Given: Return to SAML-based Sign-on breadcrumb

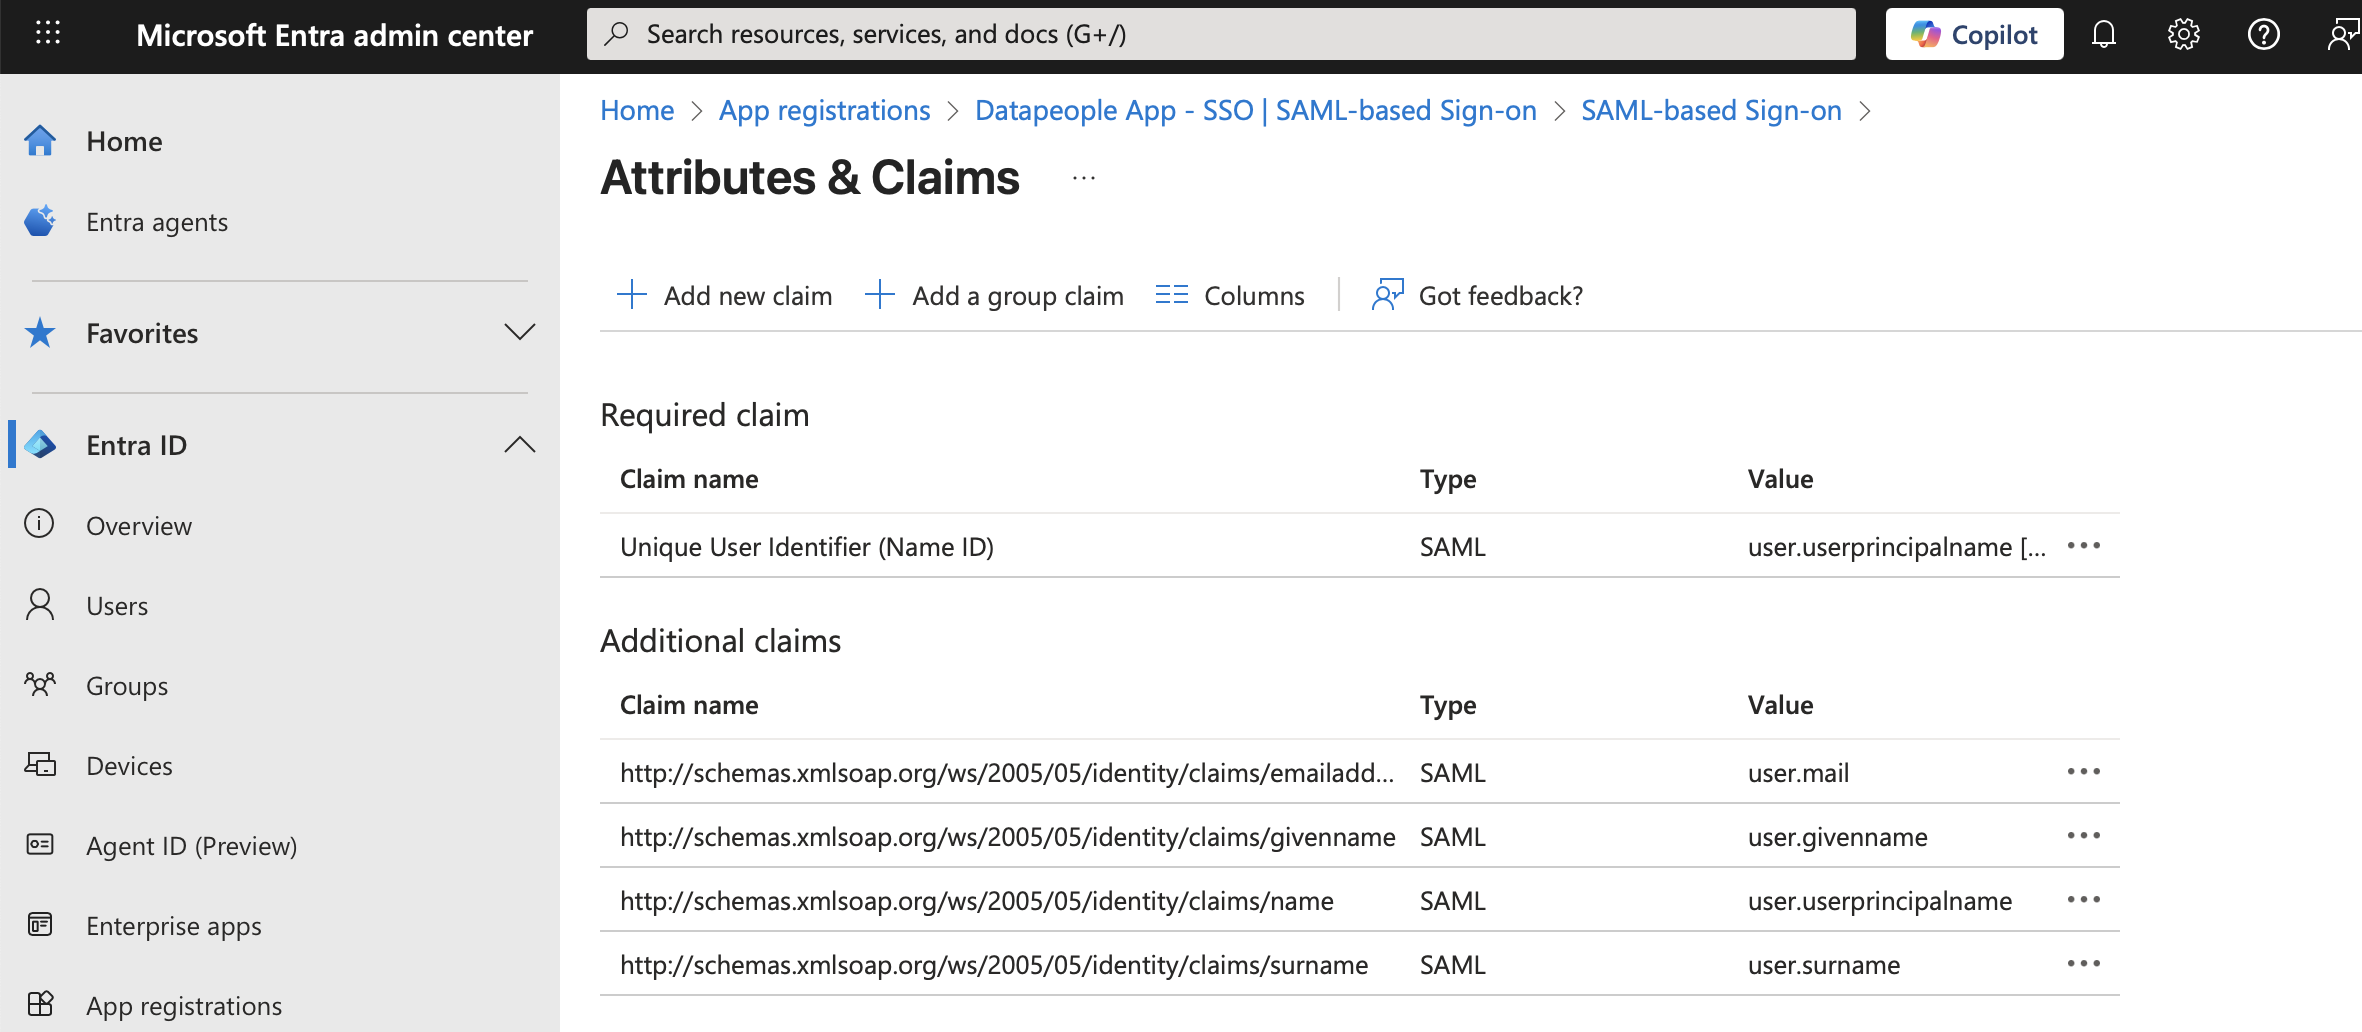Looking at the screenshot, I should (1711, 110).
